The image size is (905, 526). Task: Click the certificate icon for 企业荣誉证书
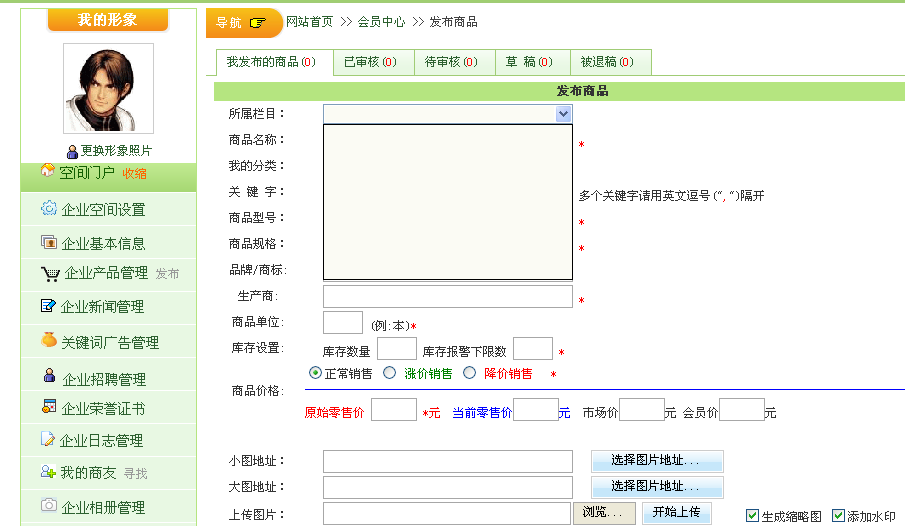tap(49, 406)
